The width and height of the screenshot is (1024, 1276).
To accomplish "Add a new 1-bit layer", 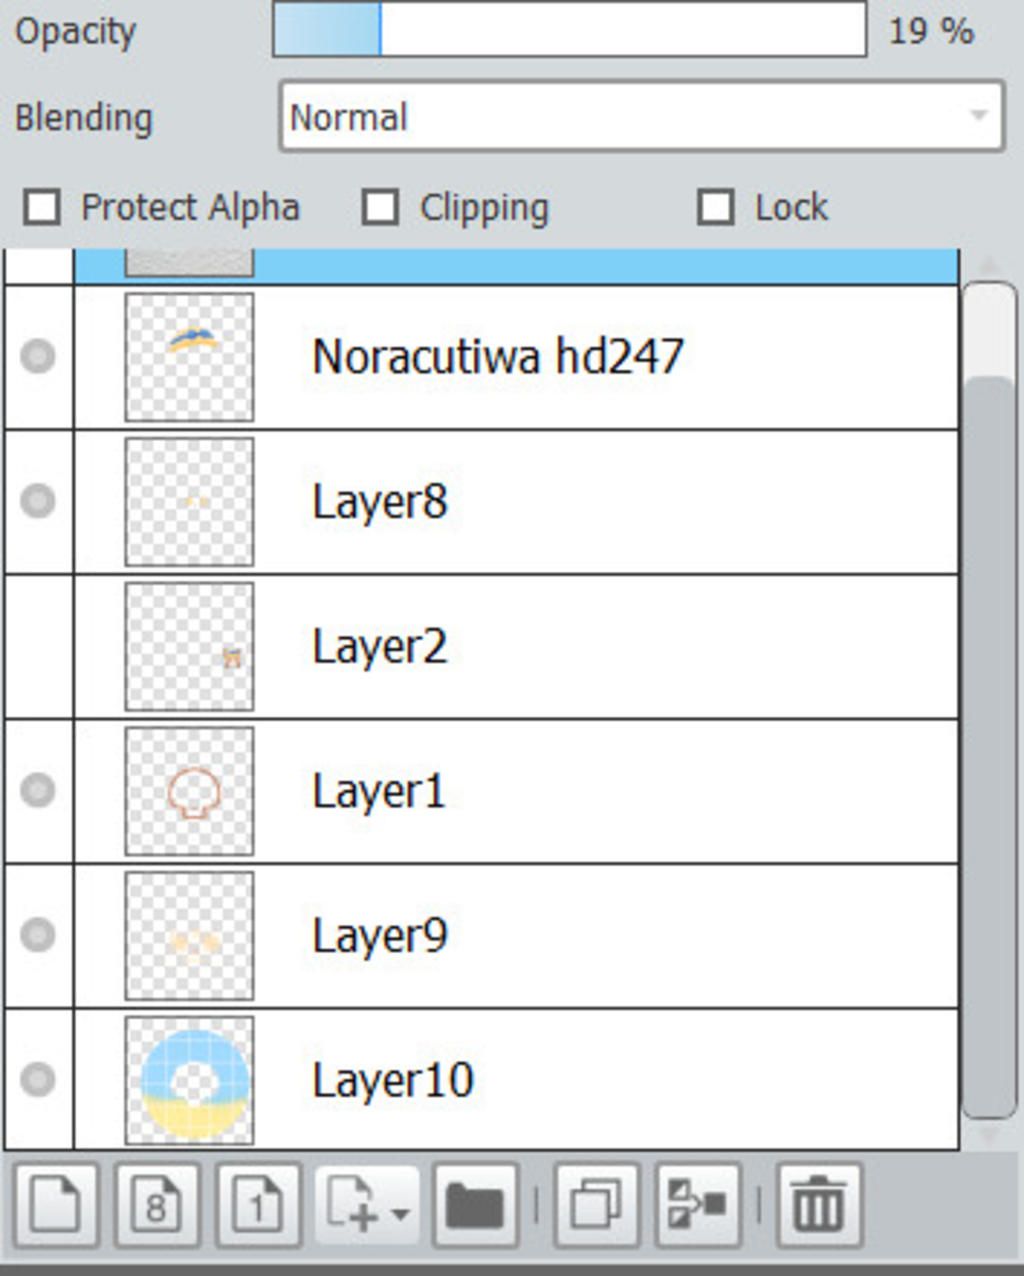I will click(x=258, y=1204).
